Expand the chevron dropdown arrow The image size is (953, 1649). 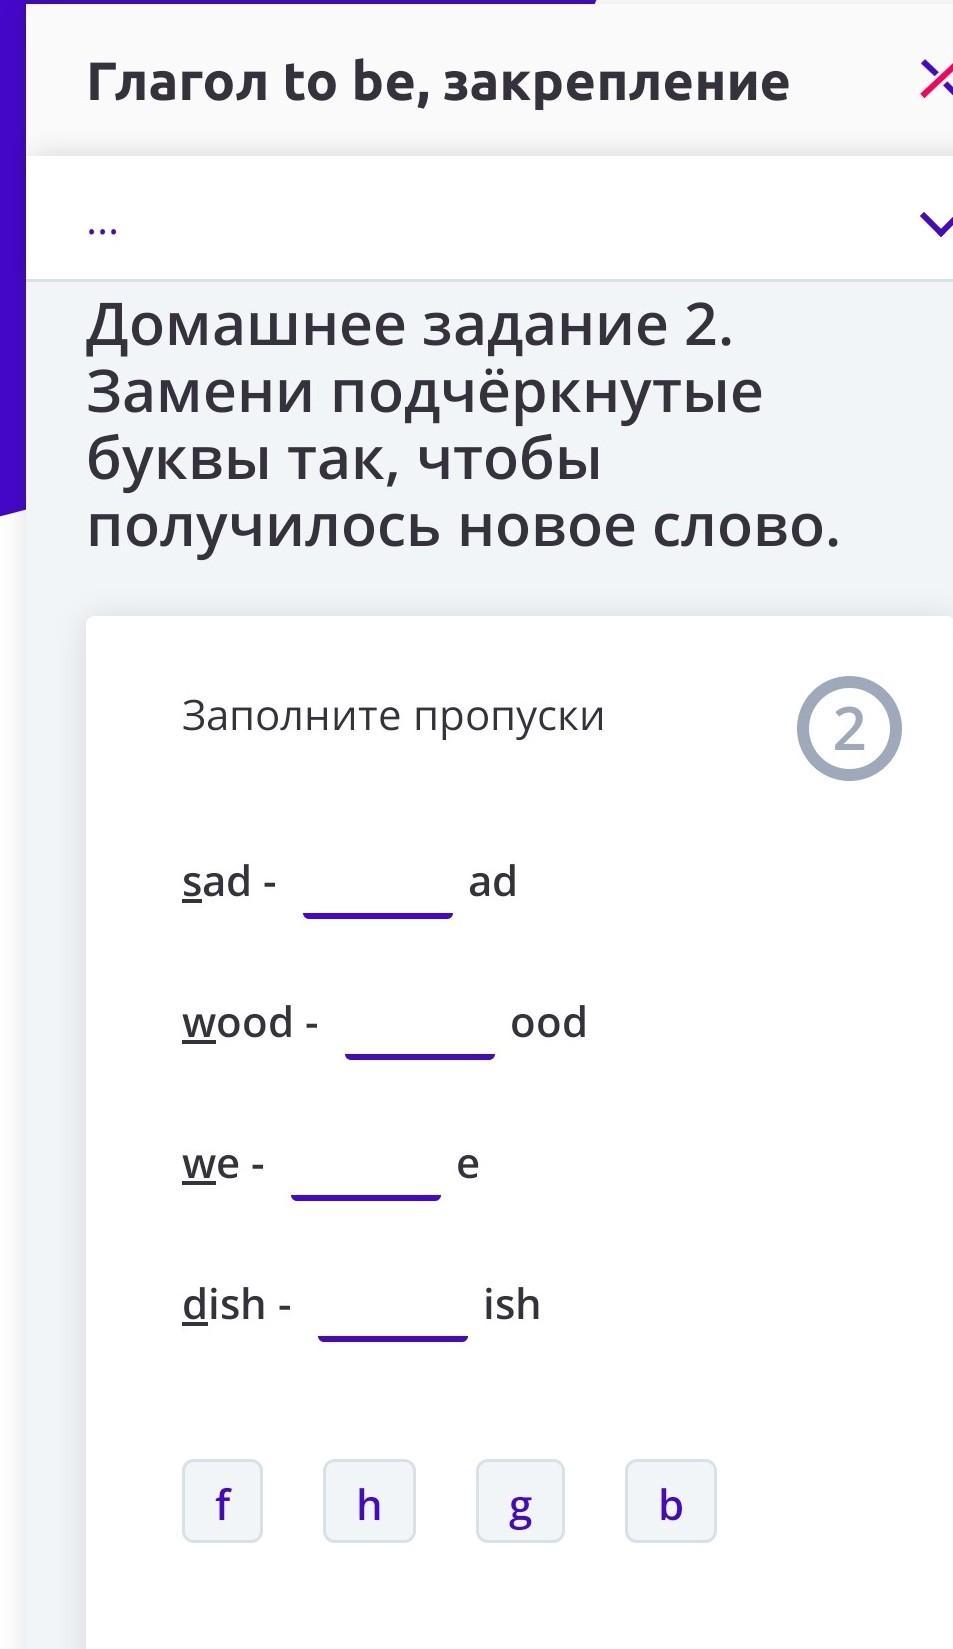pyautogui.click(x=936, y=224)
